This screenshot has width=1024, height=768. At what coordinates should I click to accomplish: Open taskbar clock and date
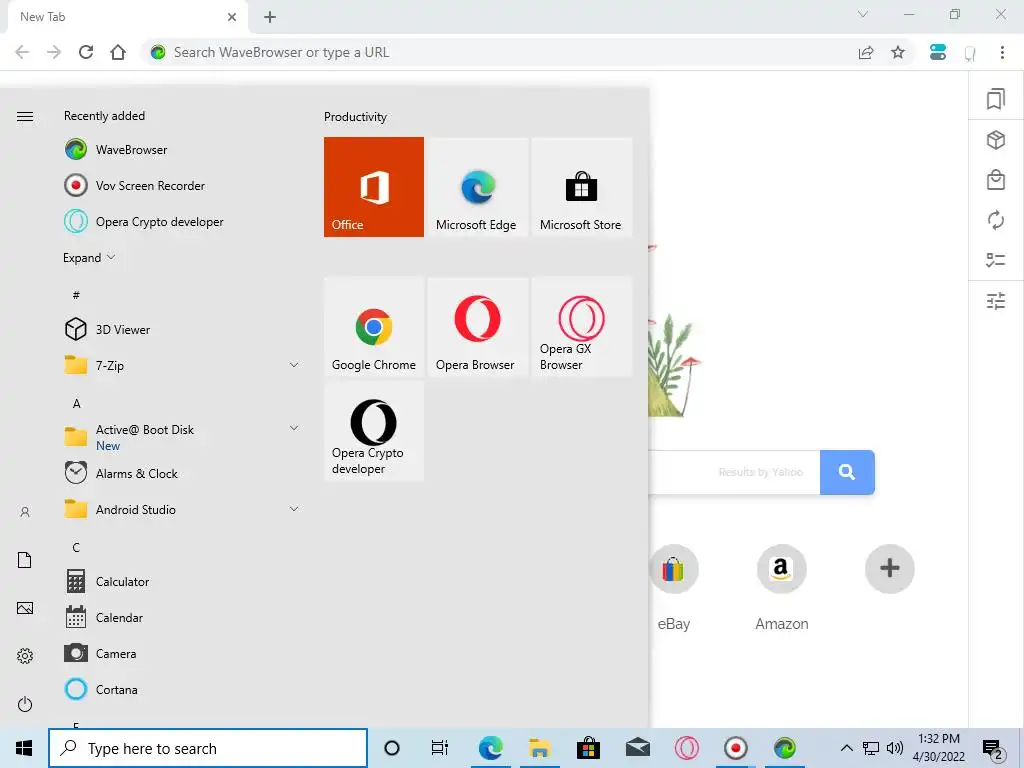tap(938, 748)
